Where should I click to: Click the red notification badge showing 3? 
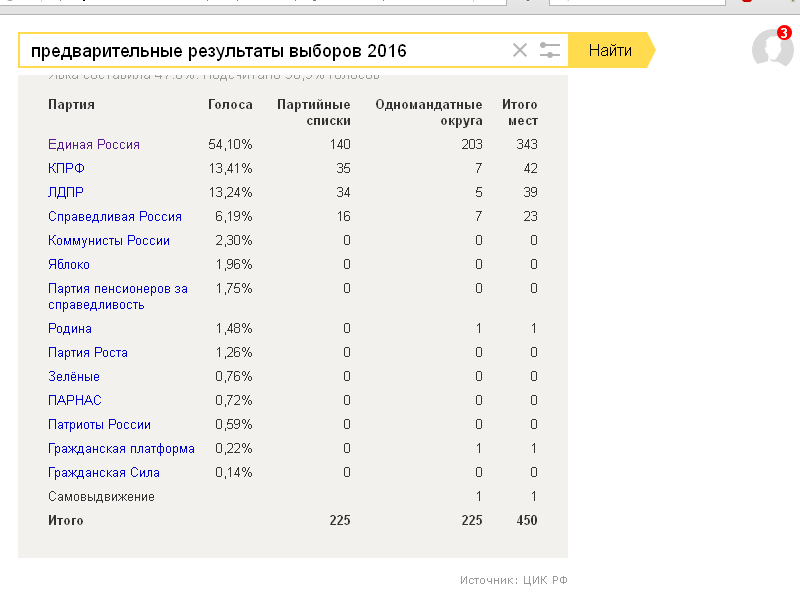784,33
